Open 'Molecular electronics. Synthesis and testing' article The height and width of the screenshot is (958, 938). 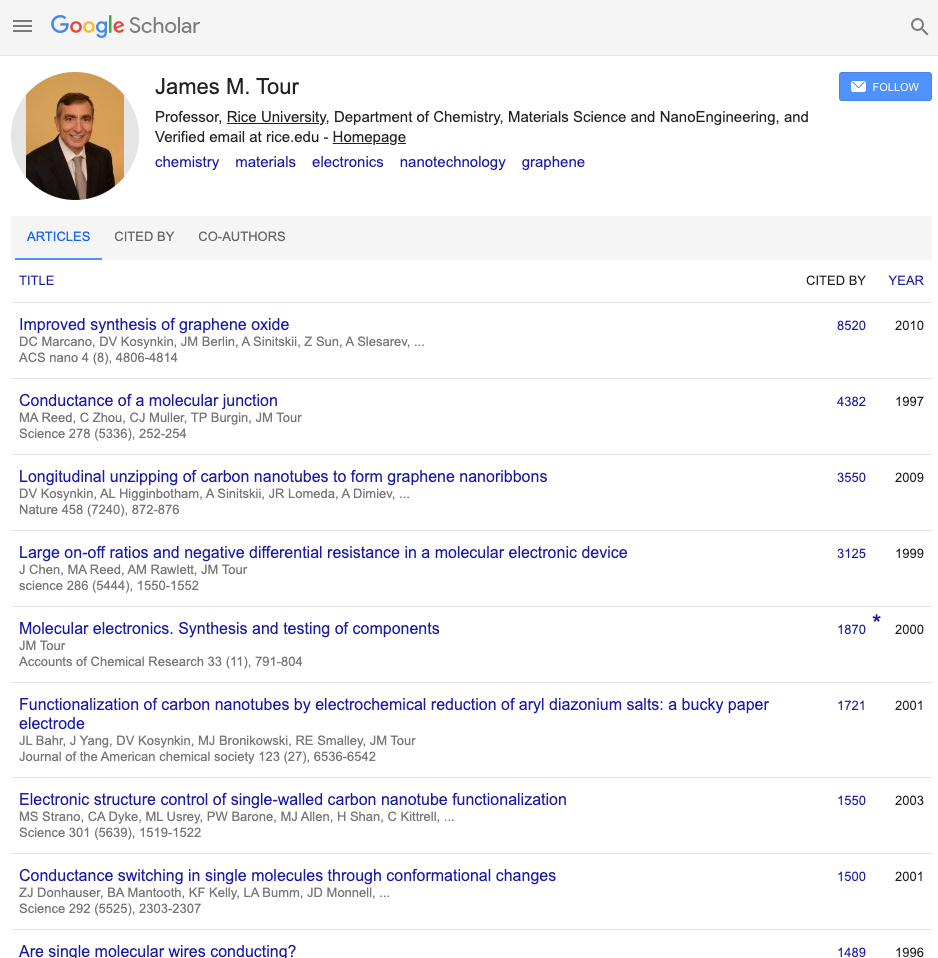point(229,628)
